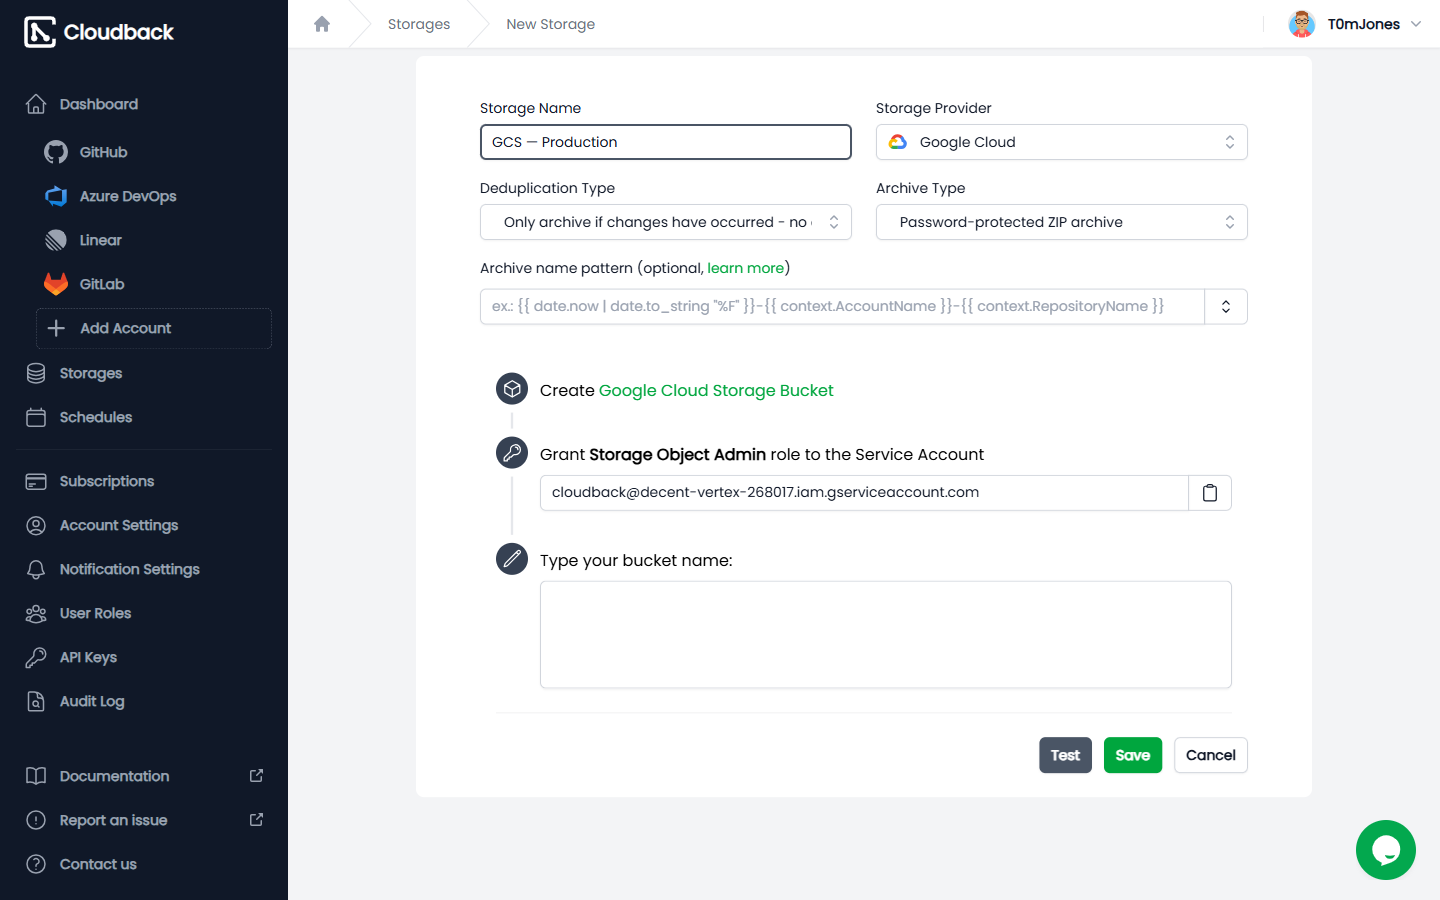Viewport: 1440px width, 900px height.
Task: Click the Dashboard house icon in sidebar
Action: click(x=36, y=104)
